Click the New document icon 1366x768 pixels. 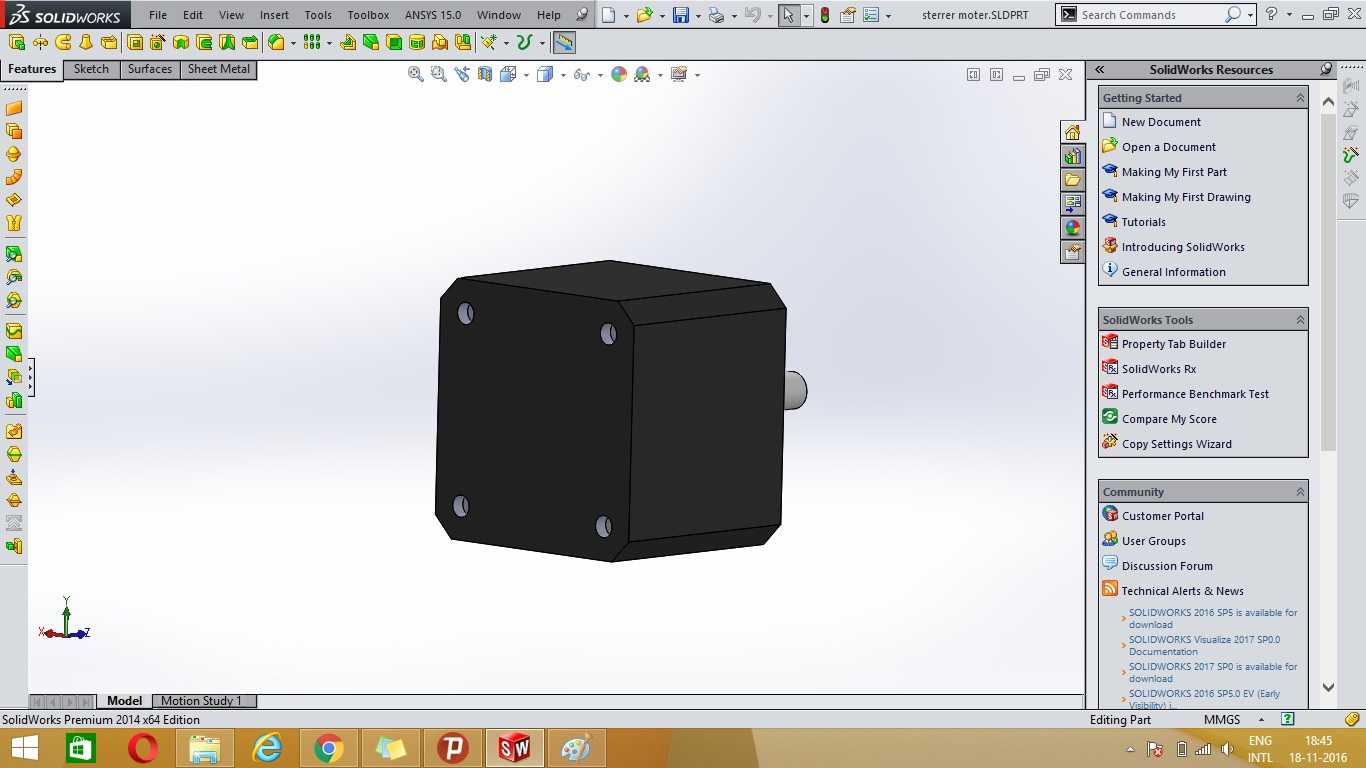(x=609, y=15)
